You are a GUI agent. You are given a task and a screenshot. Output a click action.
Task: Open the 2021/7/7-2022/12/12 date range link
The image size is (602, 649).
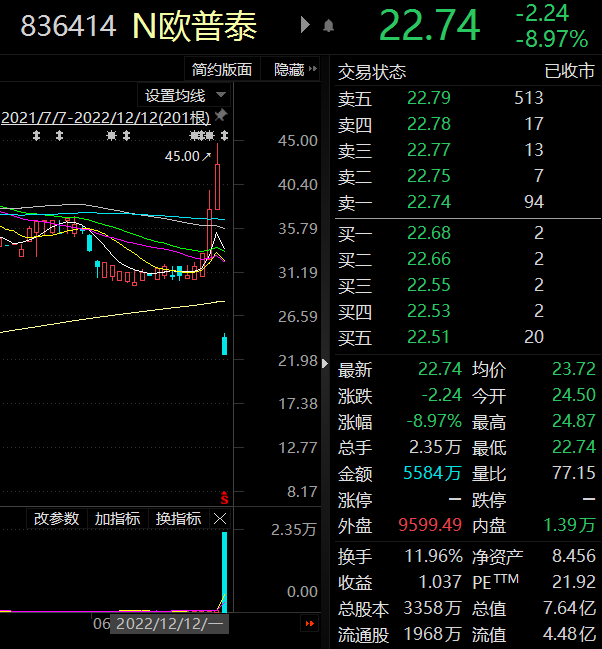tap(106, 118)
